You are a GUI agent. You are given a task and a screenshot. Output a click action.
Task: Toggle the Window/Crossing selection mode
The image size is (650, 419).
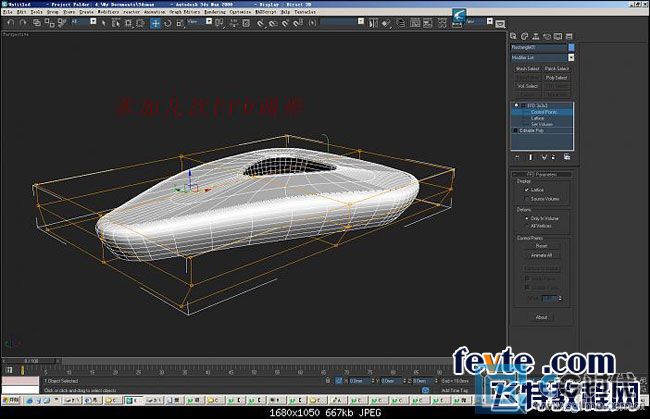pyautogui.click(x=141, y=23)
